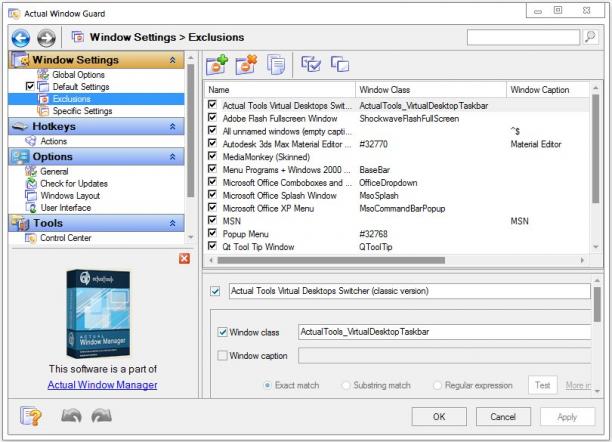Click the OK button
This screenshot has width=612, height=442.
coord(439,417)
